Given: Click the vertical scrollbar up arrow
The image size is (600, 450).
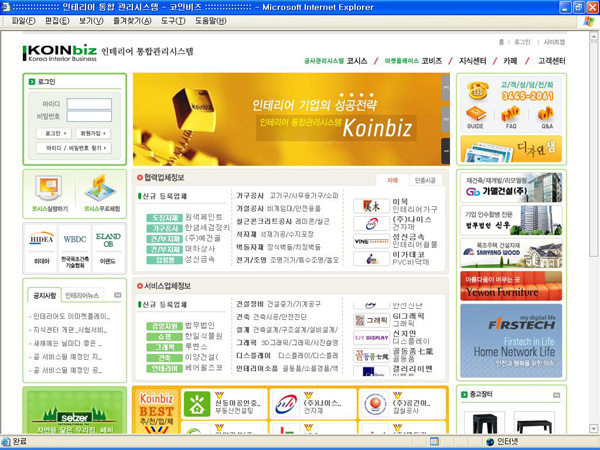Looking at the screenshot, I should 593,36.
